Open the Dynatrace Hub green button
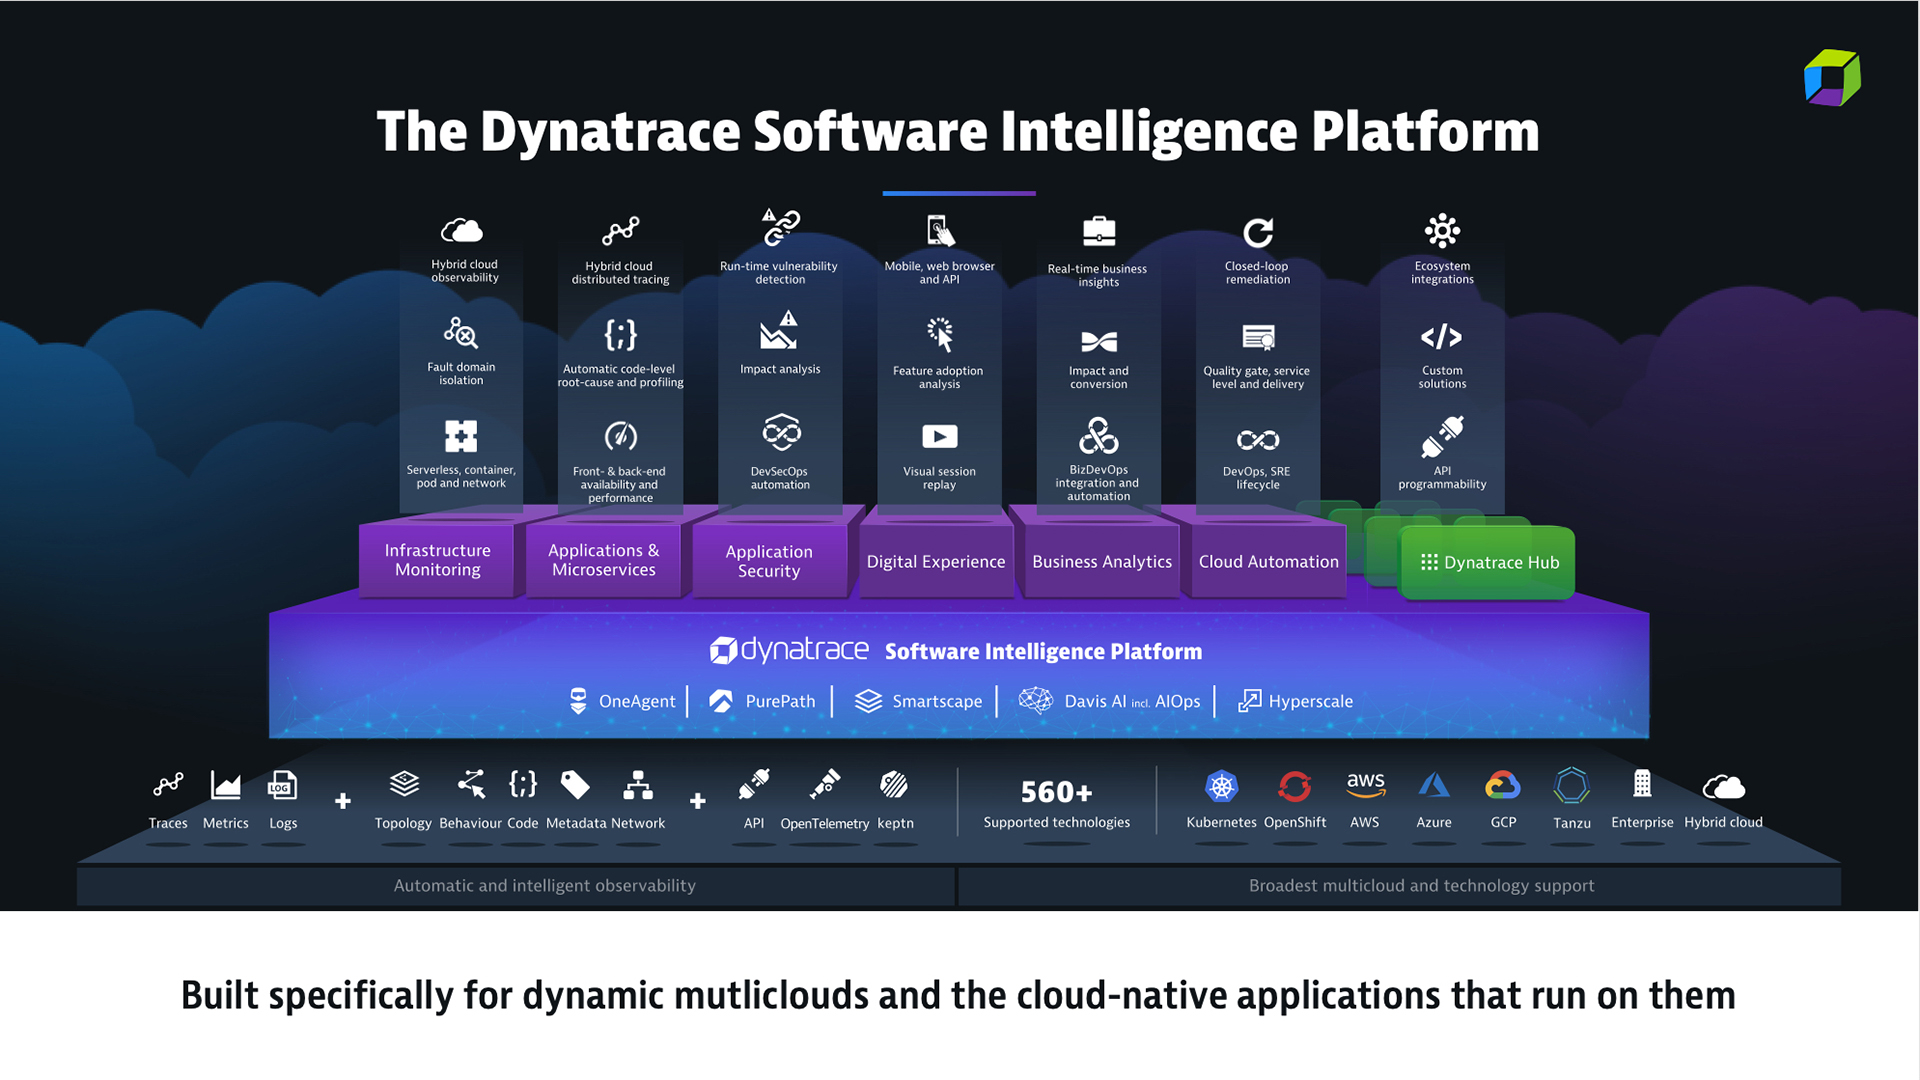The height and width of the screenshot is (1080, 1920). coord(1488,563)
